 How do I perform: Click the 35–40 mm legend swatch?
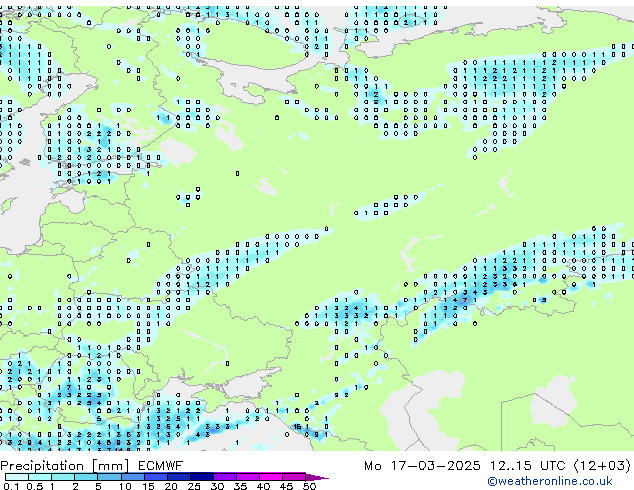coord(248,477)
